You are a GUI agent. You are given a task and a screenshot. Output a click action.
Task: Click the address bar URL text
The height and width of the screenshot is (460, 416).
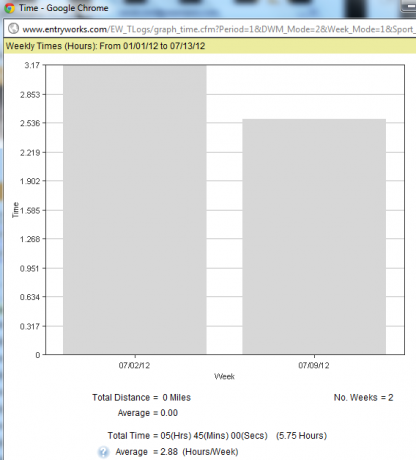click(219, 29)
